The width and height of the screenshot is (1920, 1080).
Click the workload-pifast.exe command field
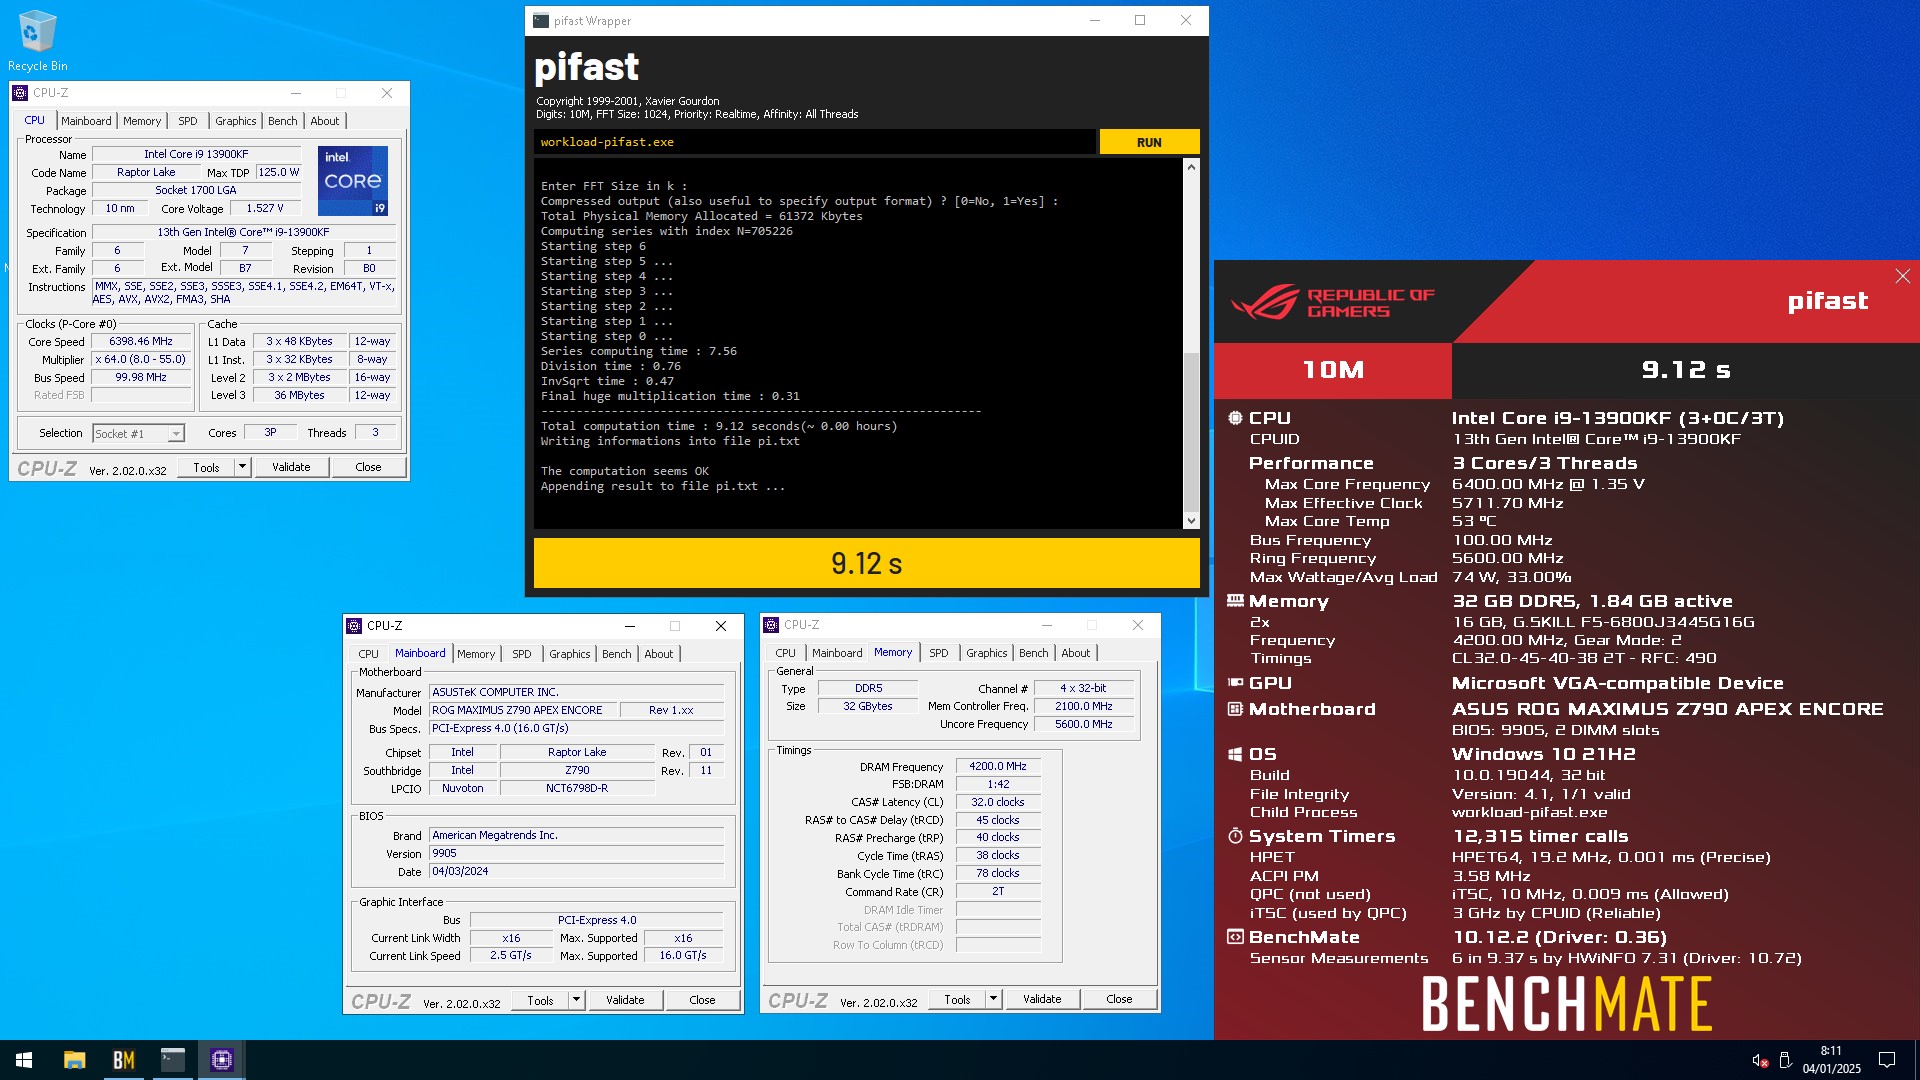(x=814, y=142)
